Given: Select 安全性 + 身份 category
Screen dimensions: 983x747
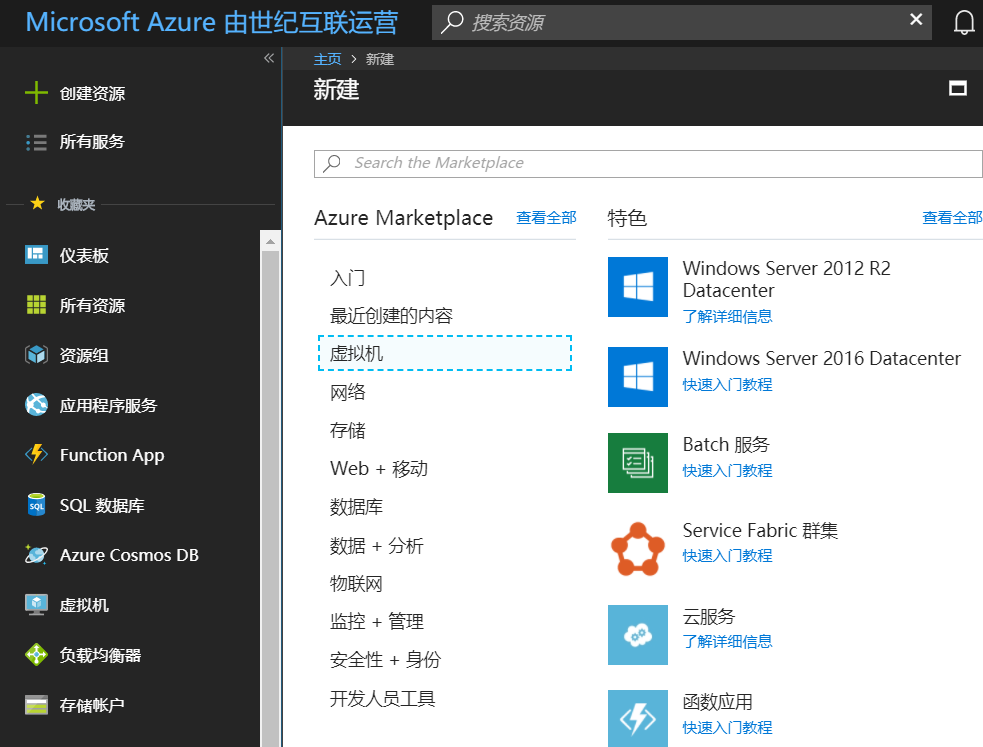Looking at the screenshot, I should (x=386, y=660).
